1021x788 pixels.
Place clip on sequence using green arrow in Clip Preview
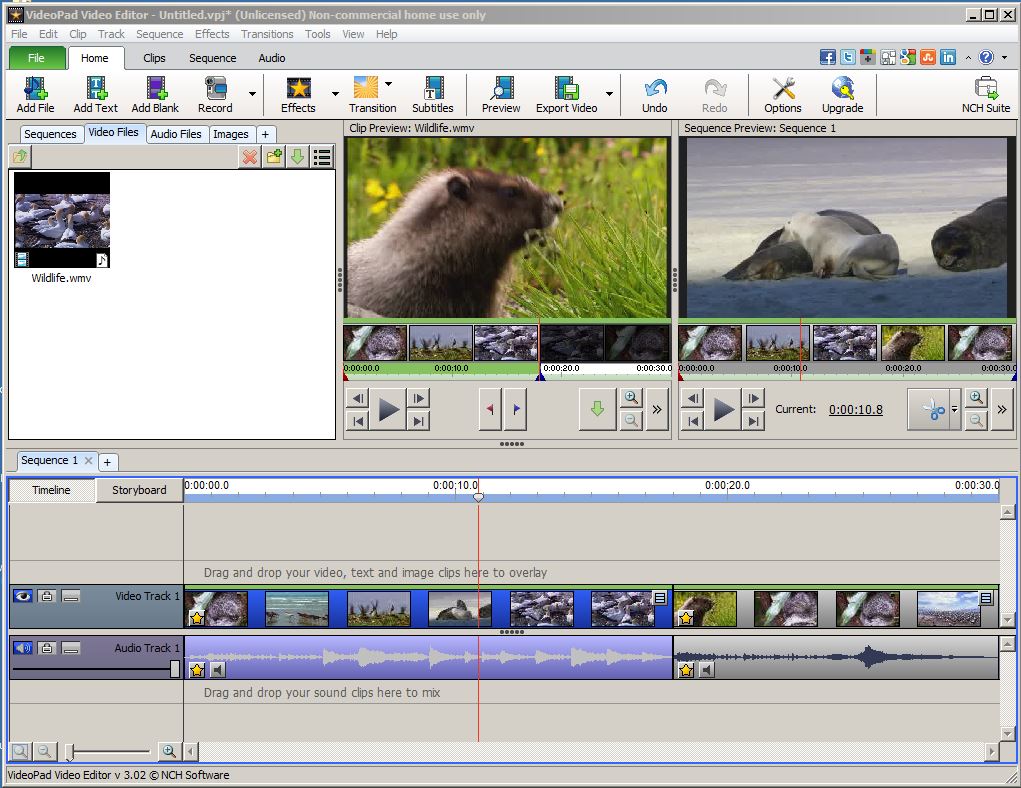(597, 409)
